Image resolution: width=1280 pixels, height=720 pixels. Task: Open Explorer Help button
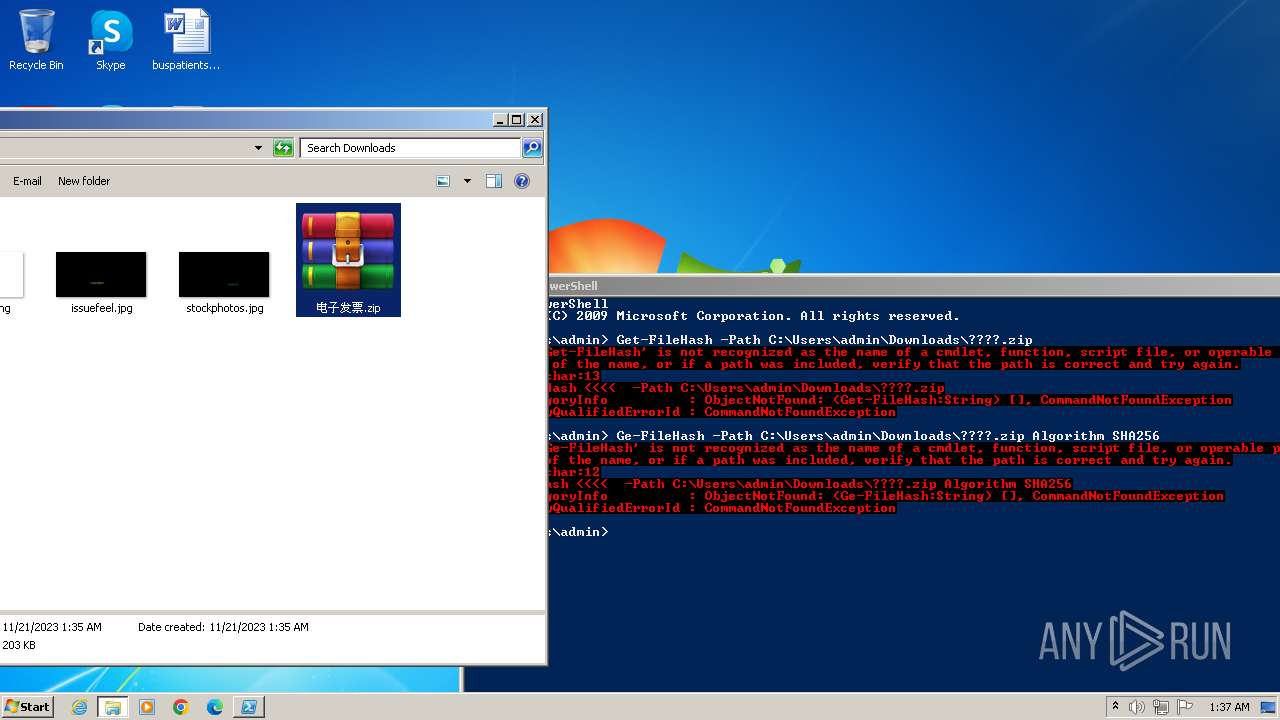click(x=521, y=181)
